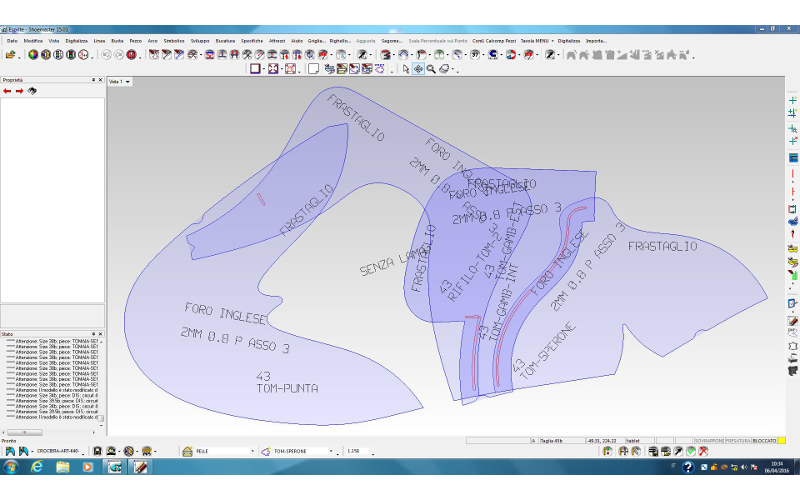This screenshot has width=800, height=500.
Task: Pin the Proprietà panel with pushpin
Action: pyautogui.click(x=93, y=80)
